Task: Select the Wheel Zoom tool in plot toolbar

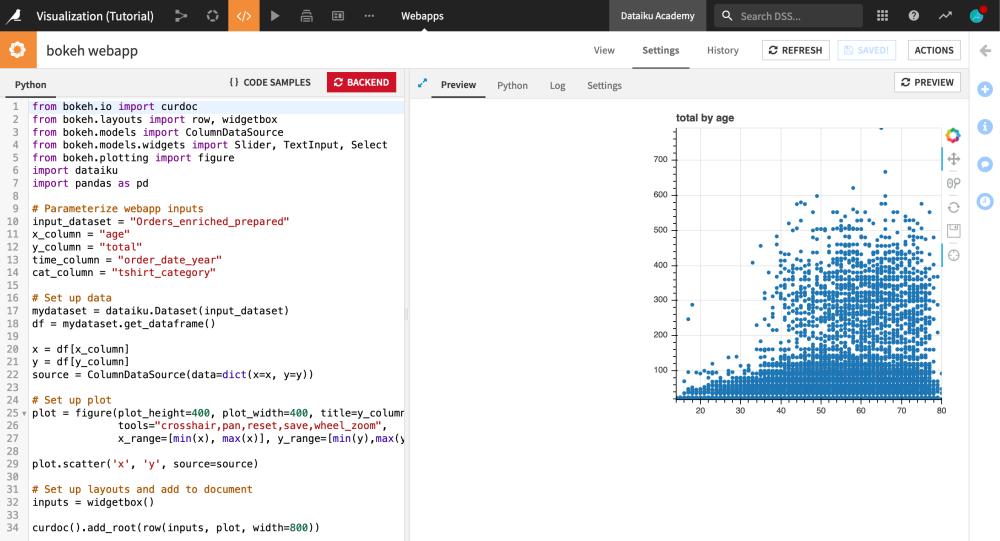Action: 953,184
